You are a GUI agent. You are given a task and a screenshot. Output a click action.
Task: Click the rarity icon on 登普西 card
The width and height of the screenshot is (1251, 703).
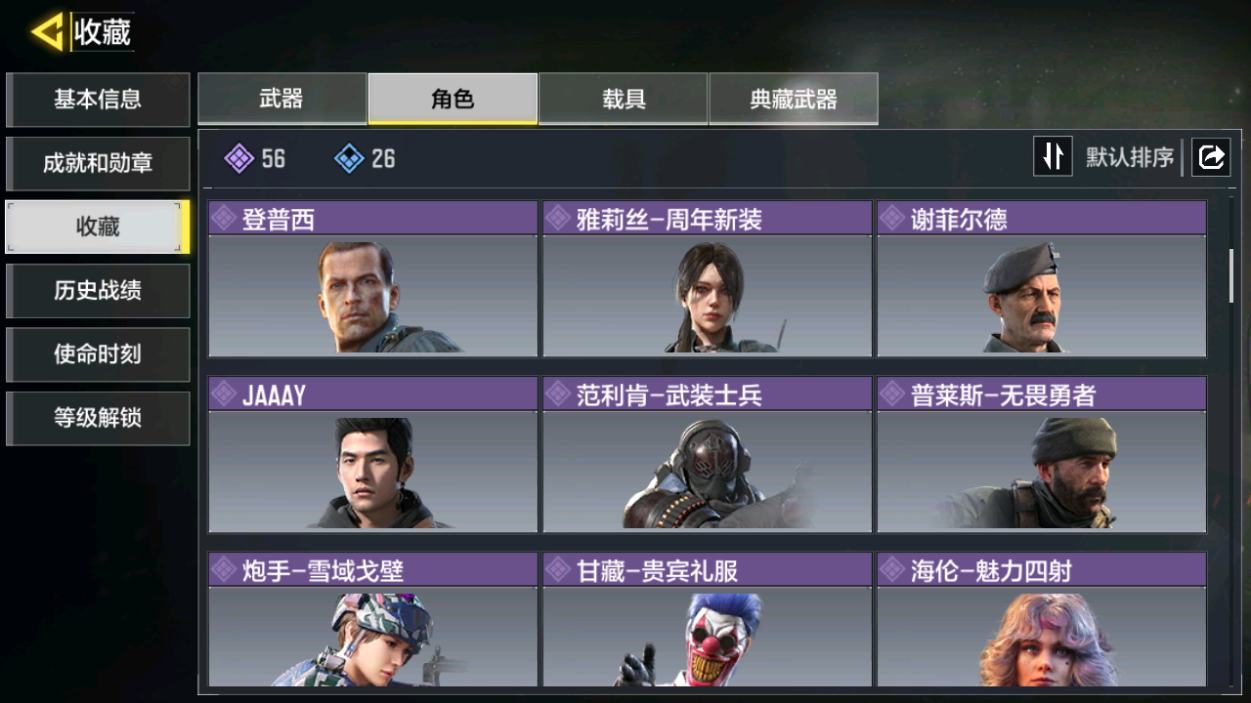tap(224, 219)
